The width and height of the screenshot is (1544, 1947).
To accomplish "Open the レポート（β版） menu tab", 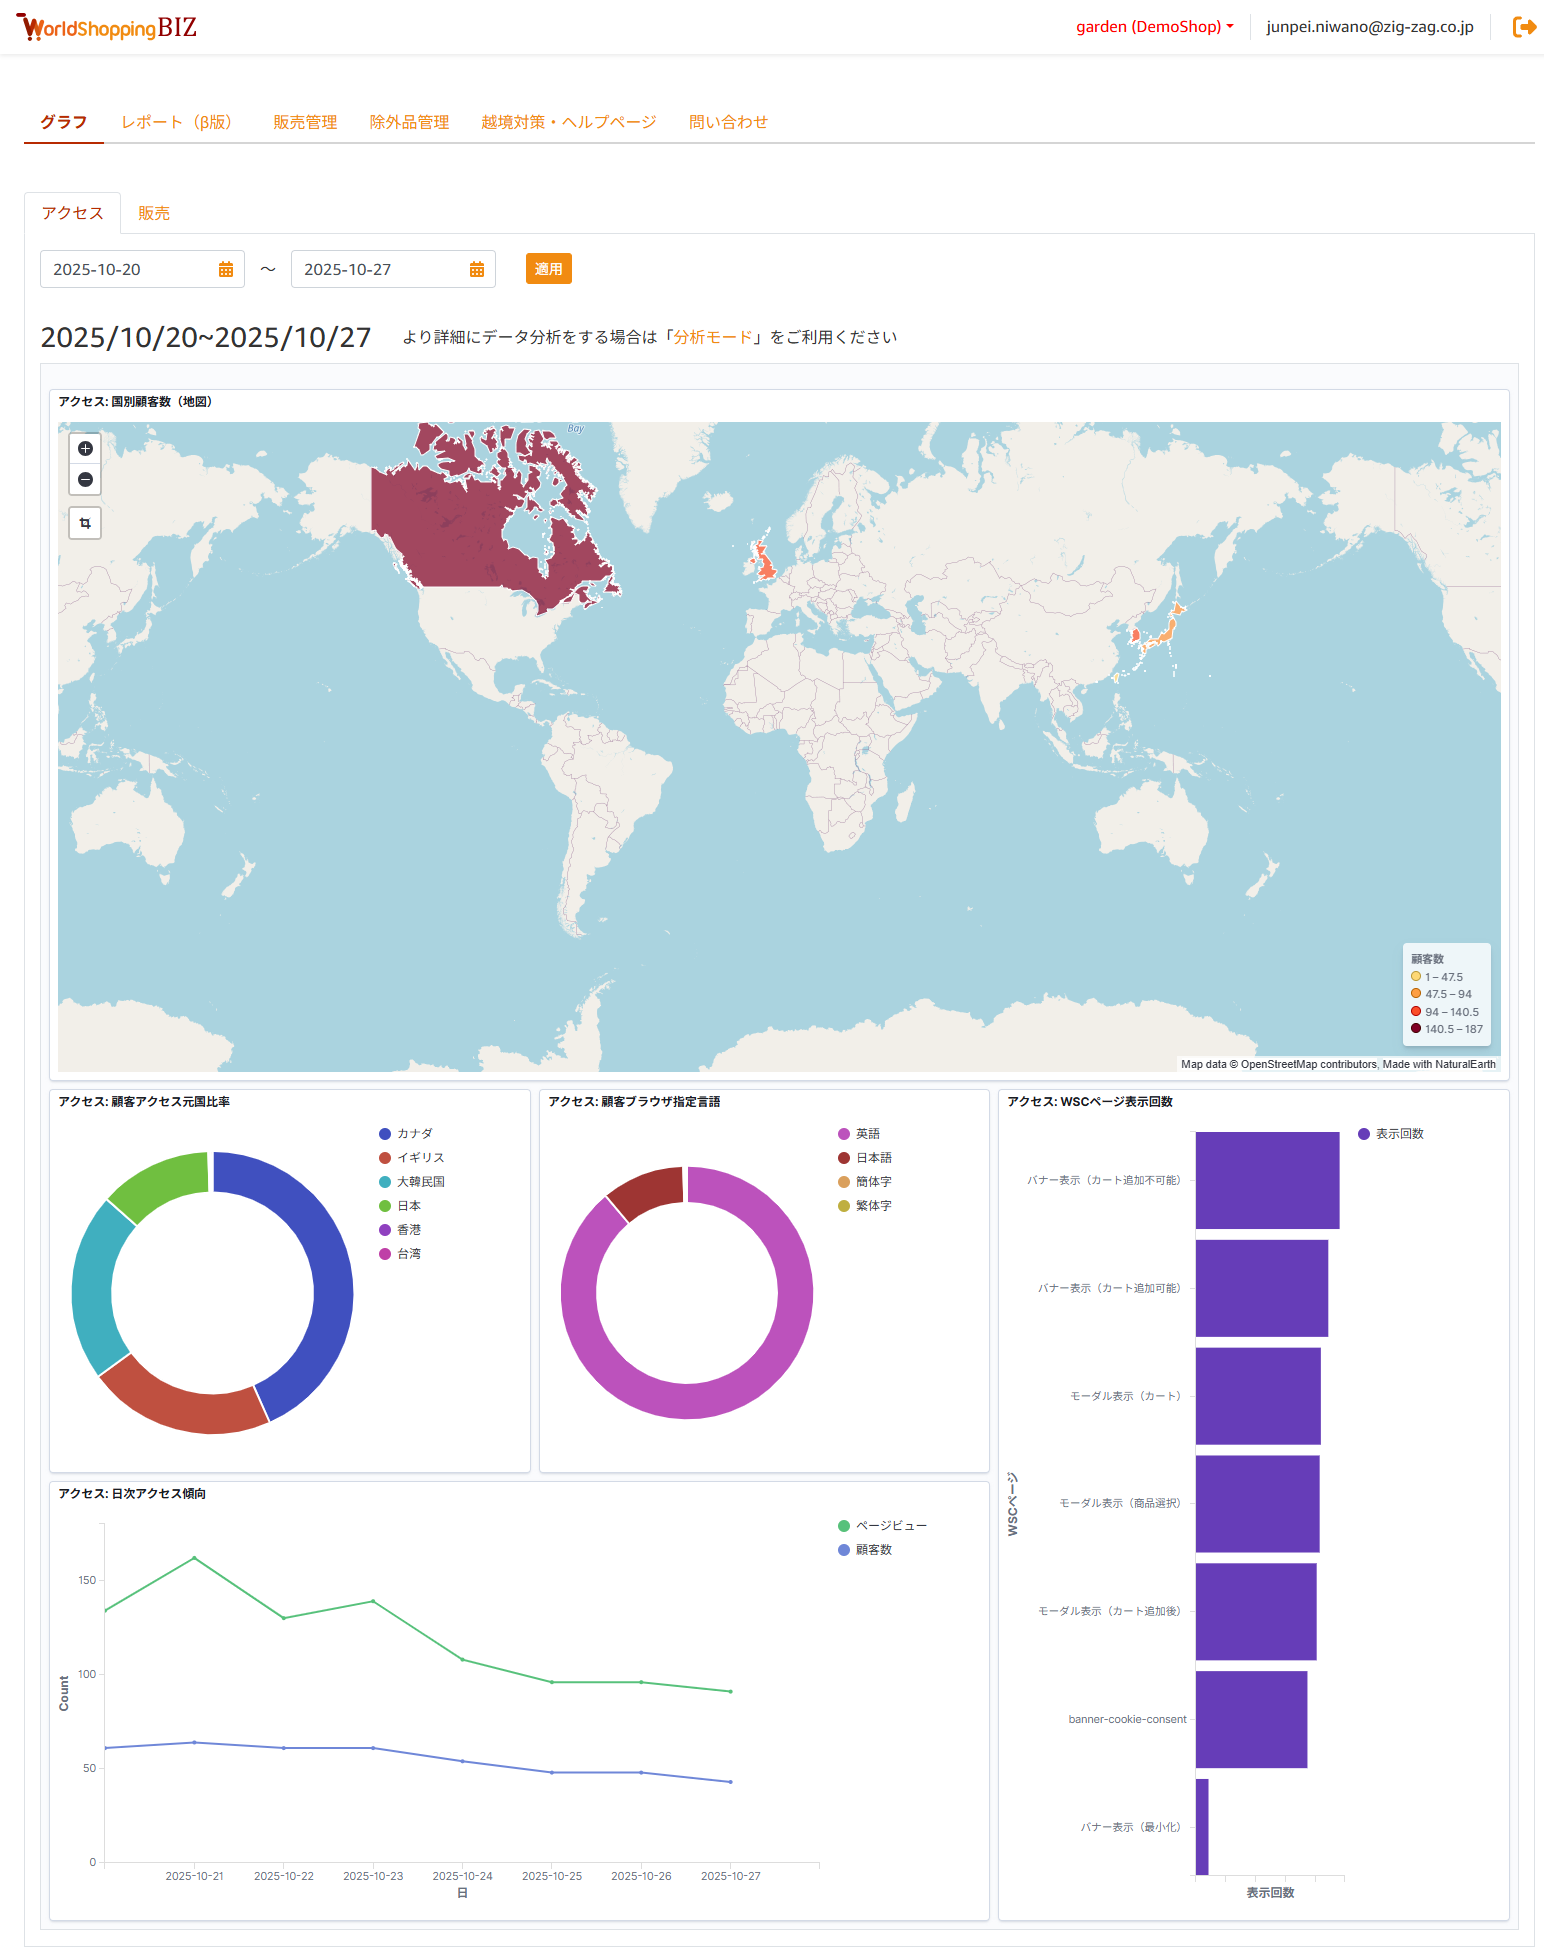I will coord(177,122).
